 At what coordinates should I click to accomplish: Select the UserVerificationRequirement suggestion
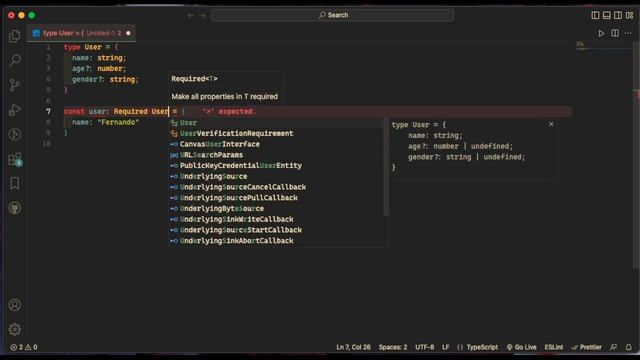click(277, 133)
